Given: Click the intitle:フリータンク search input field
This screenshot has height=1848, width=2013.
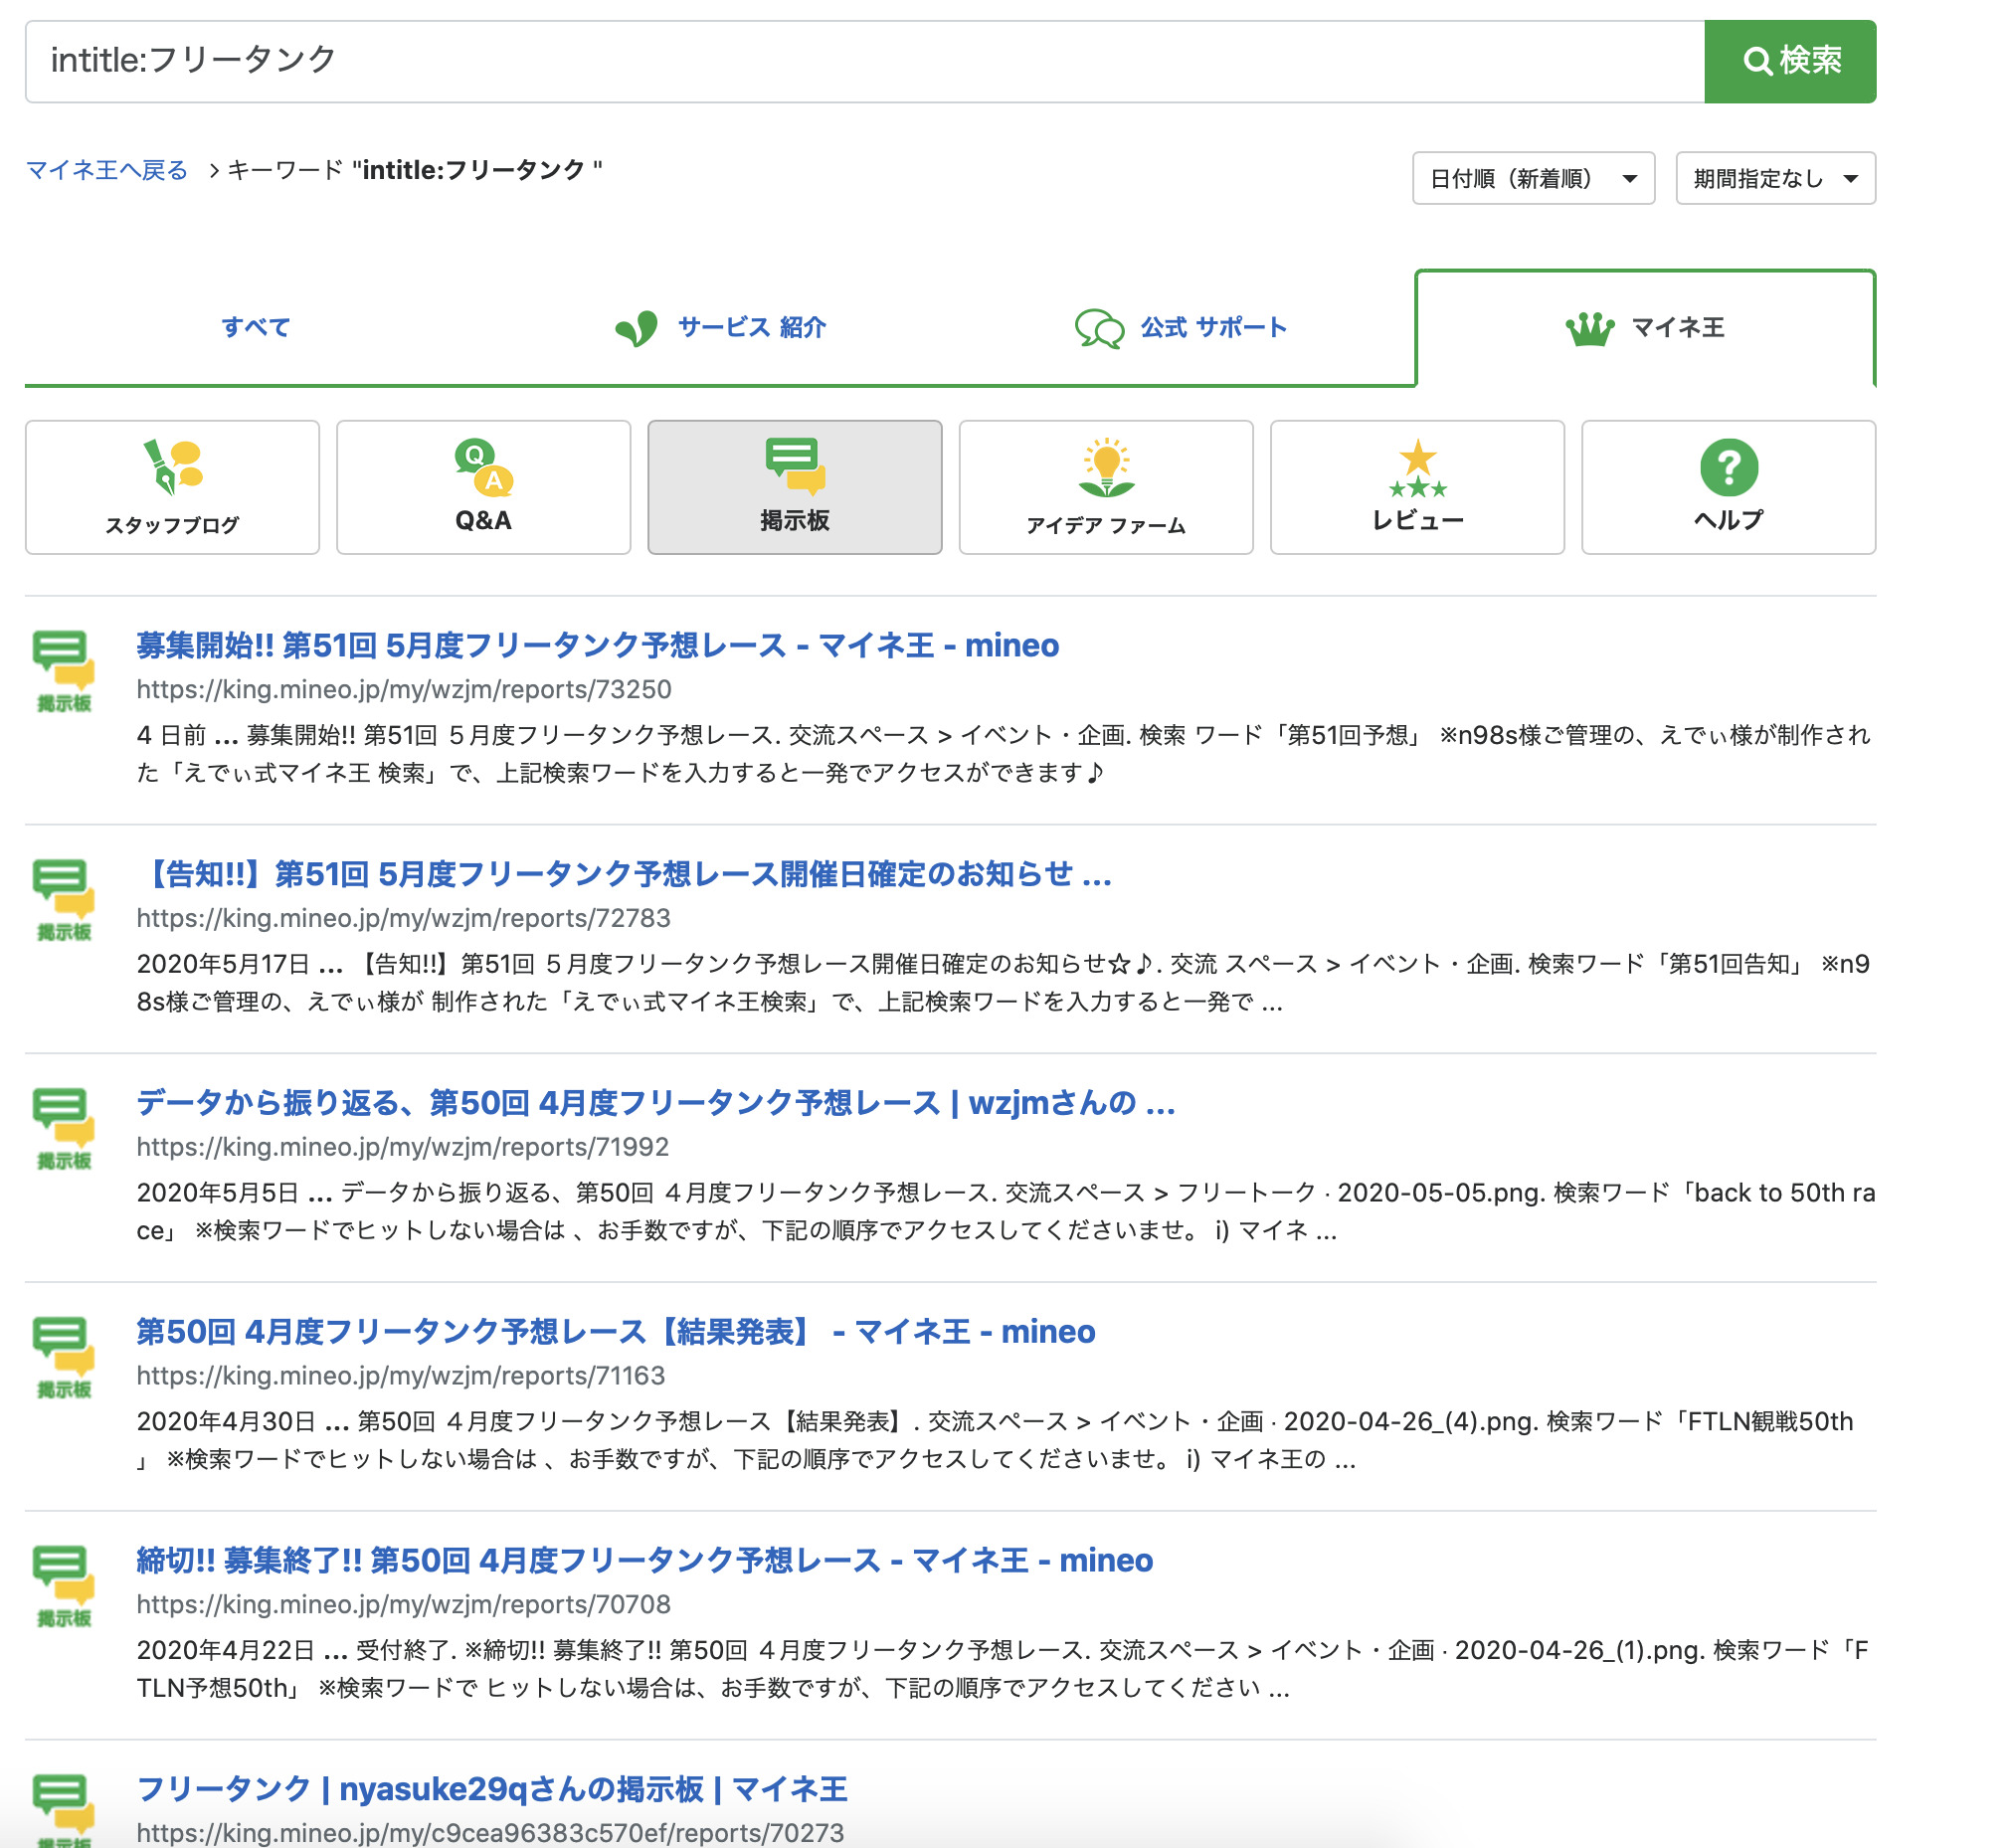Looking at the screenshot, I should point(860,61).
